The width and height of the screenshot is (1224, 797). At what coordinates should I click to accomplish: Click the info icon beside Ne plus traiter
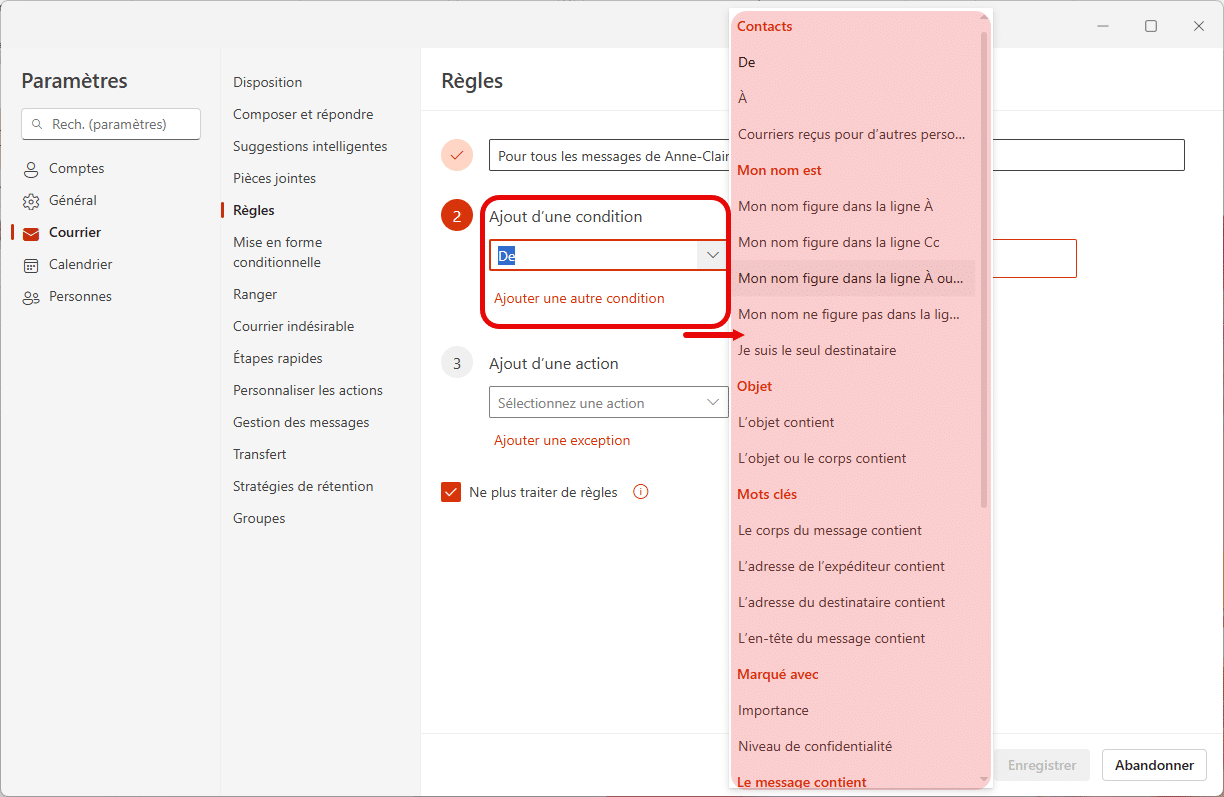tap(641, 491)
